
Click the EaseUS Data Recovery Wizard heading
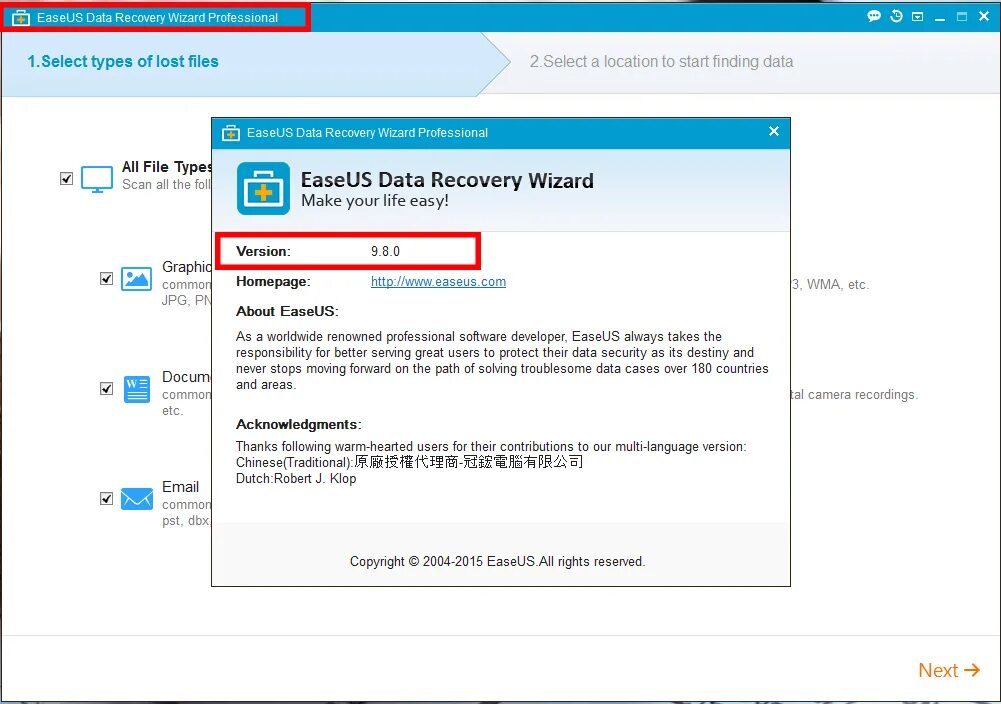click(x=447, y=180)
